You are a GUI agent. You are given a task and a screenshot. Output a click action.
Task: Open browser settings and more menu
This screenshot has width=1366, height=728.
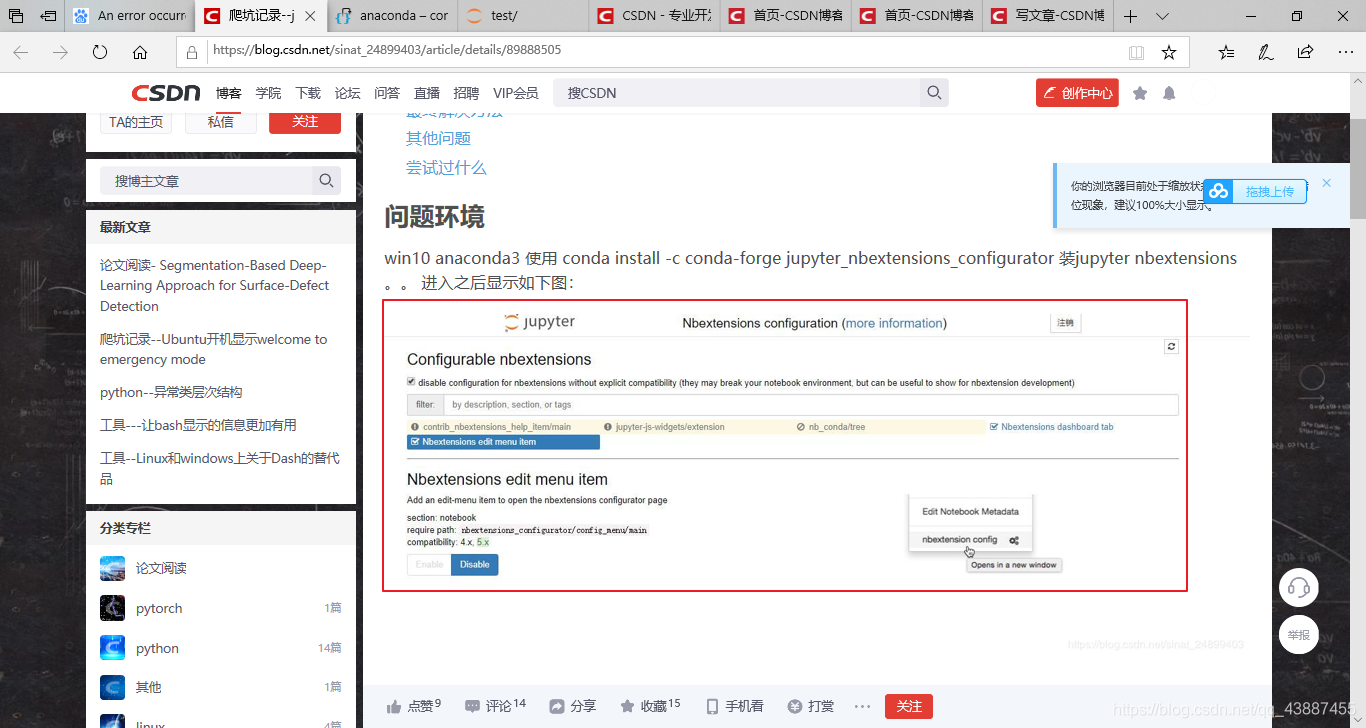click(x=1344, y=52)
